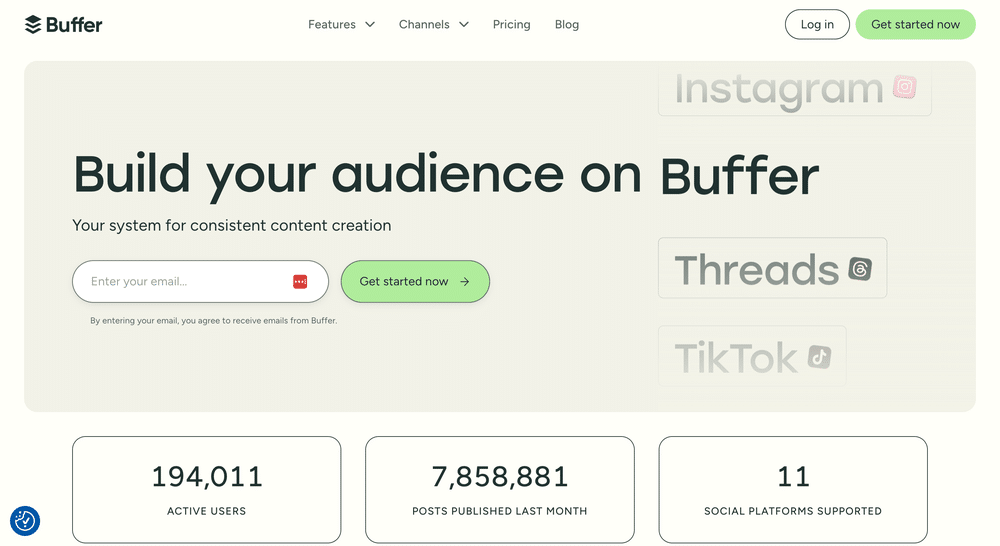Click the 194,011 active users figure
The image size is (1000, 546).
pyautogui.click(x=207, y=476)
